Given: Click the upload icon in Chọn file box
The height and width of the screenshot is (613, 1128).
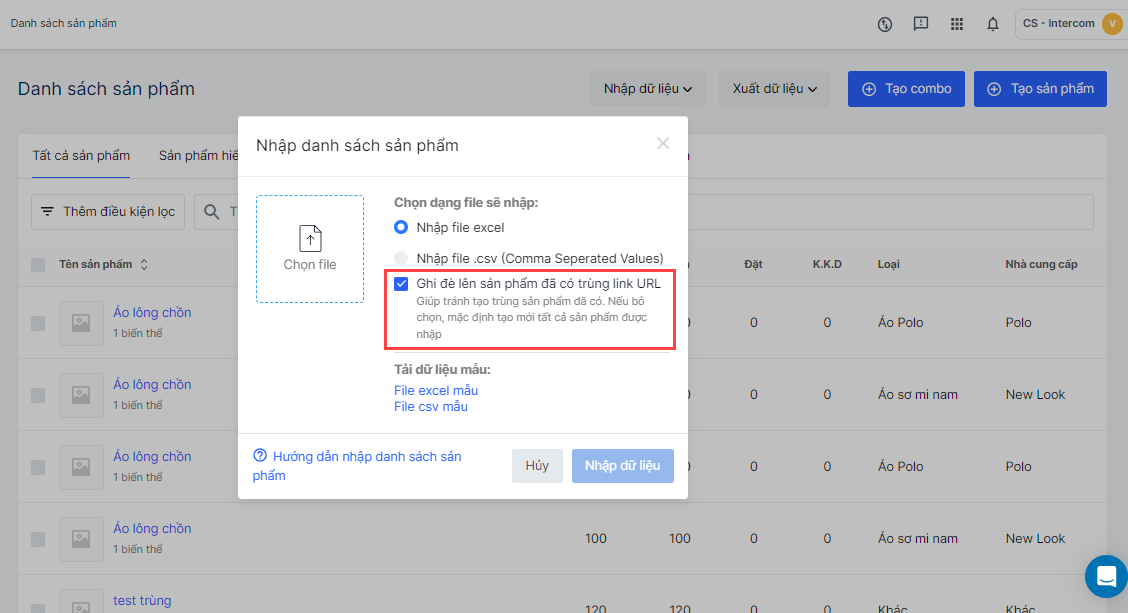Looking at the screenshot, I should tap(310, 239).
